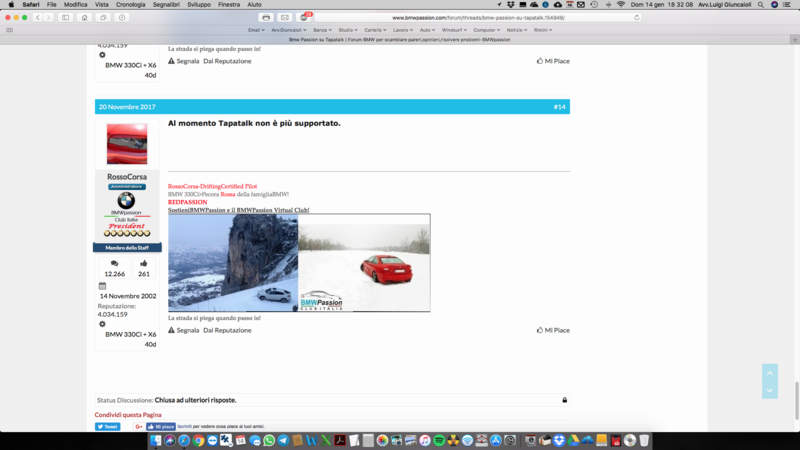The image size is (800, 450).
Task: Click Dai Reputazione under post #14
Action: click(x=227, y=330)
